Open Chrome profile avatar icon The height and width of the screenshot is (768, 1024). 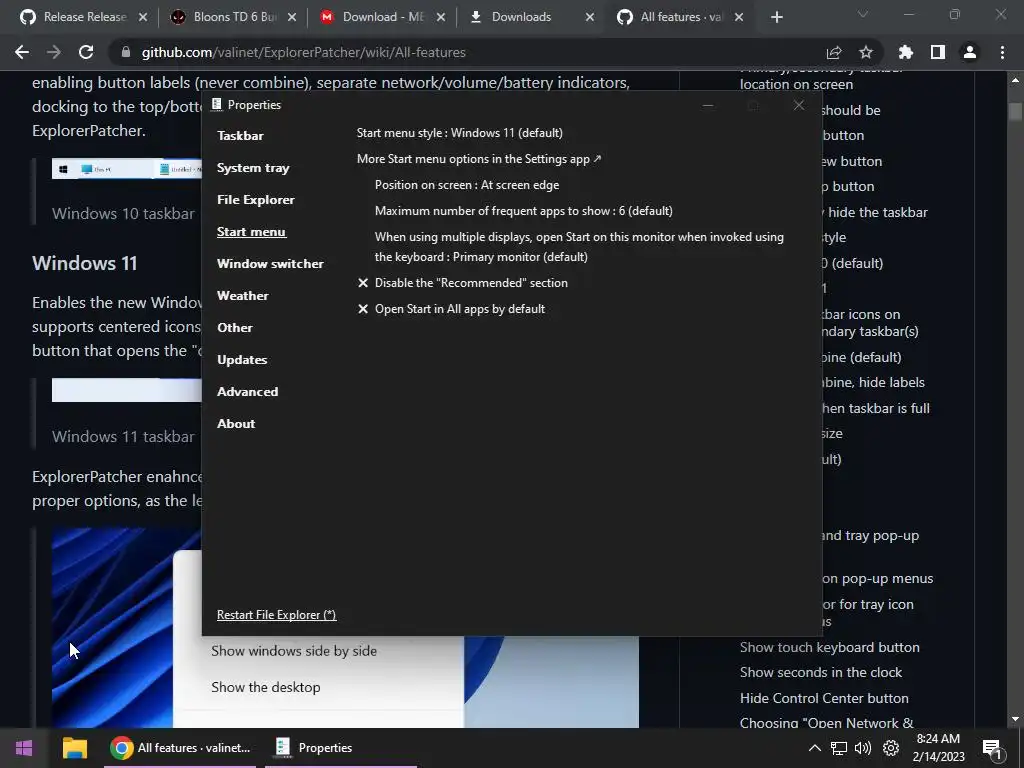pos(970,52)
